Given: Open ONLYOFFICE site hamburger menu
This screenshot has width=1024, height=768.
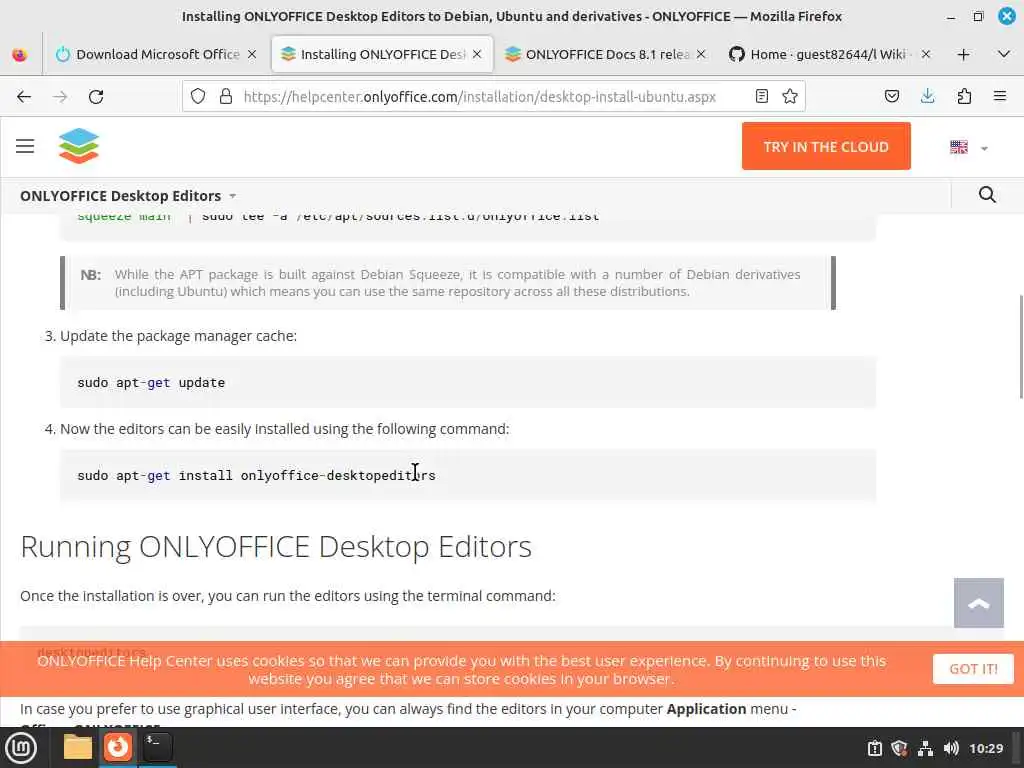Looking at the screenshot, I should tap(25, 146).
